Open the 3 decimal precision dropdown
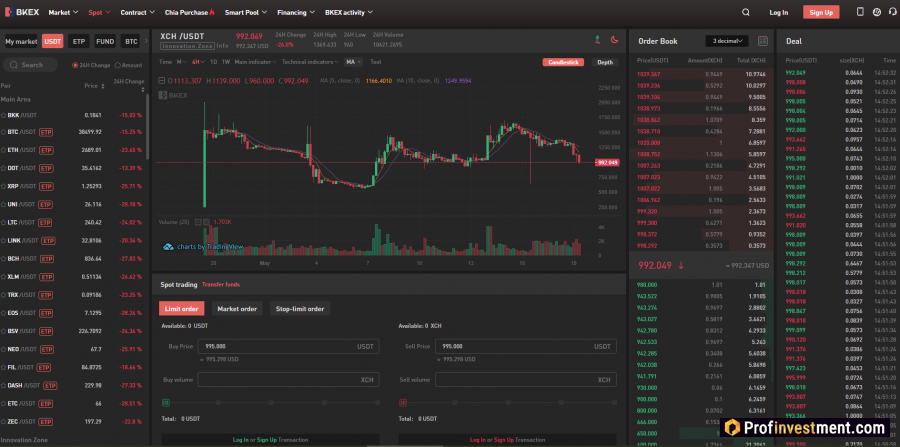 coord(727,41)
